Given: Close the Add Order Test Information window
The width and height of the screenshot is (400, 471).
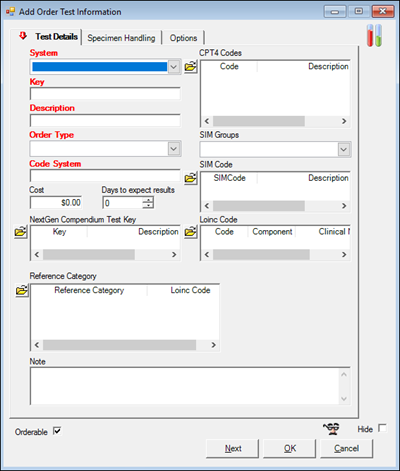Looking at the screenshot, I should [382, 11].
